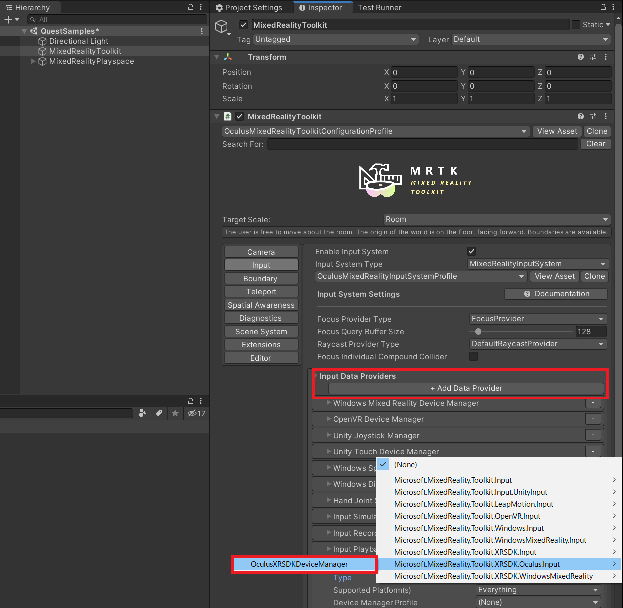The image size is (623, 608).
Task: Open Microsoft.MixedReality.Toolkit.OpenVR.Input submenu
Action: pos(499,516)
